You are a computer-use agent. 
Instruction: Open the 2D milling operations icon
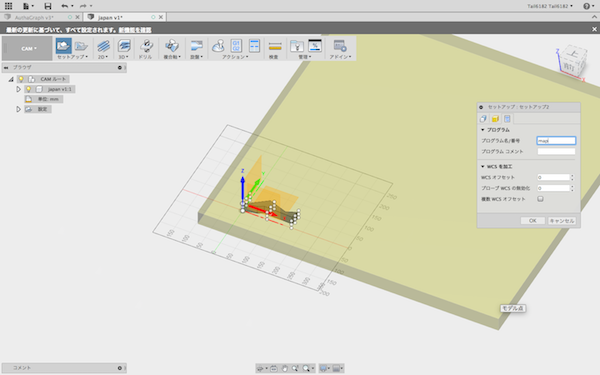[103, 46]
